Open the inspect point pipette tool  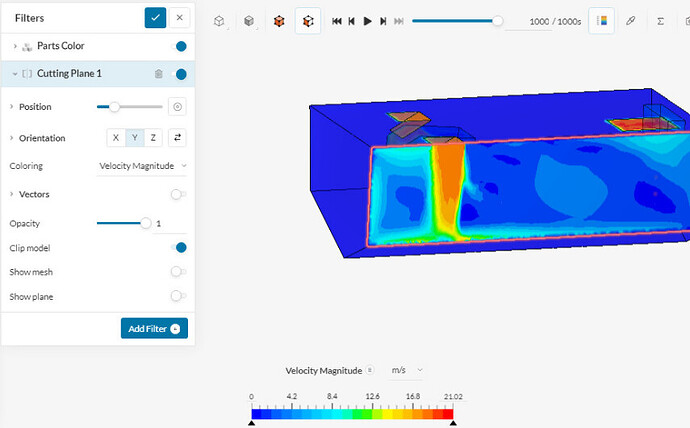pyautogui.click(x=631, y=21)
